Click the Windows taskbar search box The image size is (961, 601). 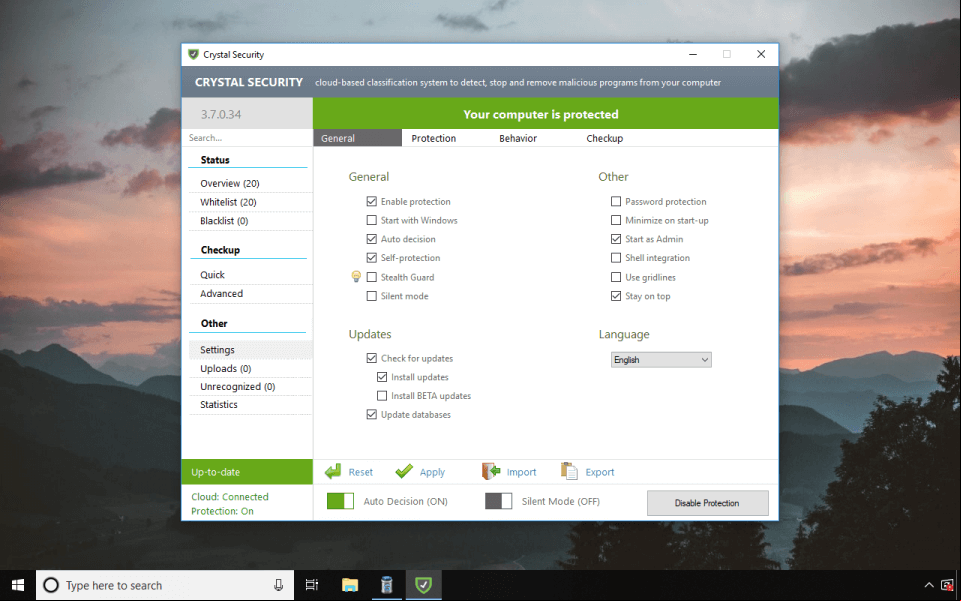(165, 585)
